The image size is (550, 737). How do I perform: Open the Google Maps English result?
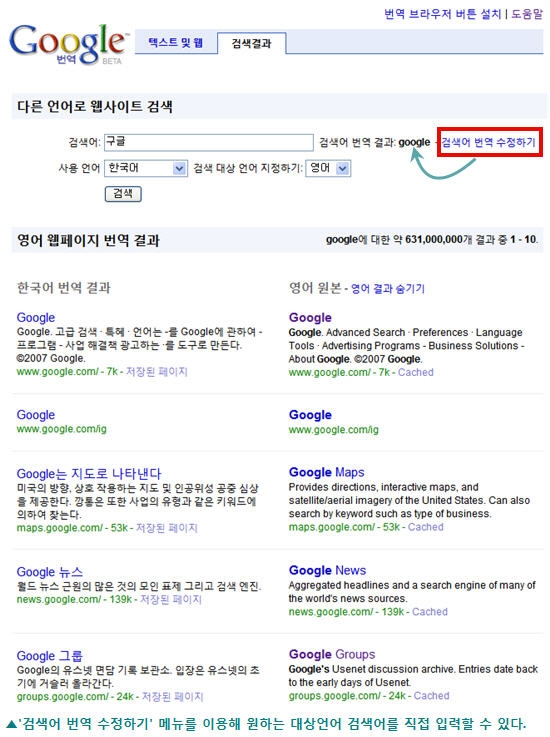coord(327,472)
